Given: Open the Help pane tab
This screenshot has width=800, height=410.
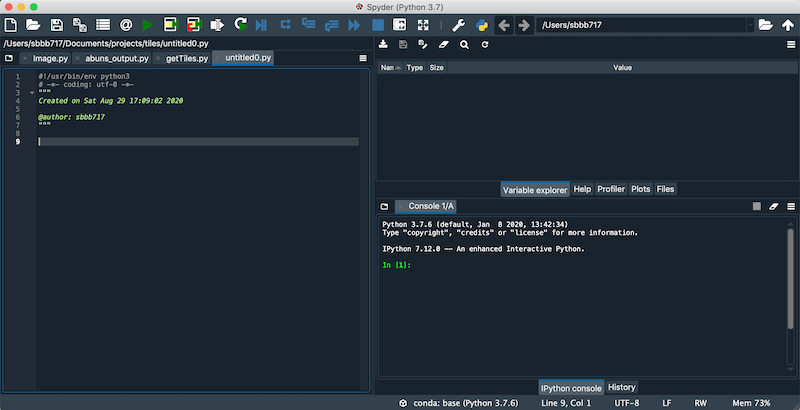Looking at the screenshot, I should click(582, 189).
